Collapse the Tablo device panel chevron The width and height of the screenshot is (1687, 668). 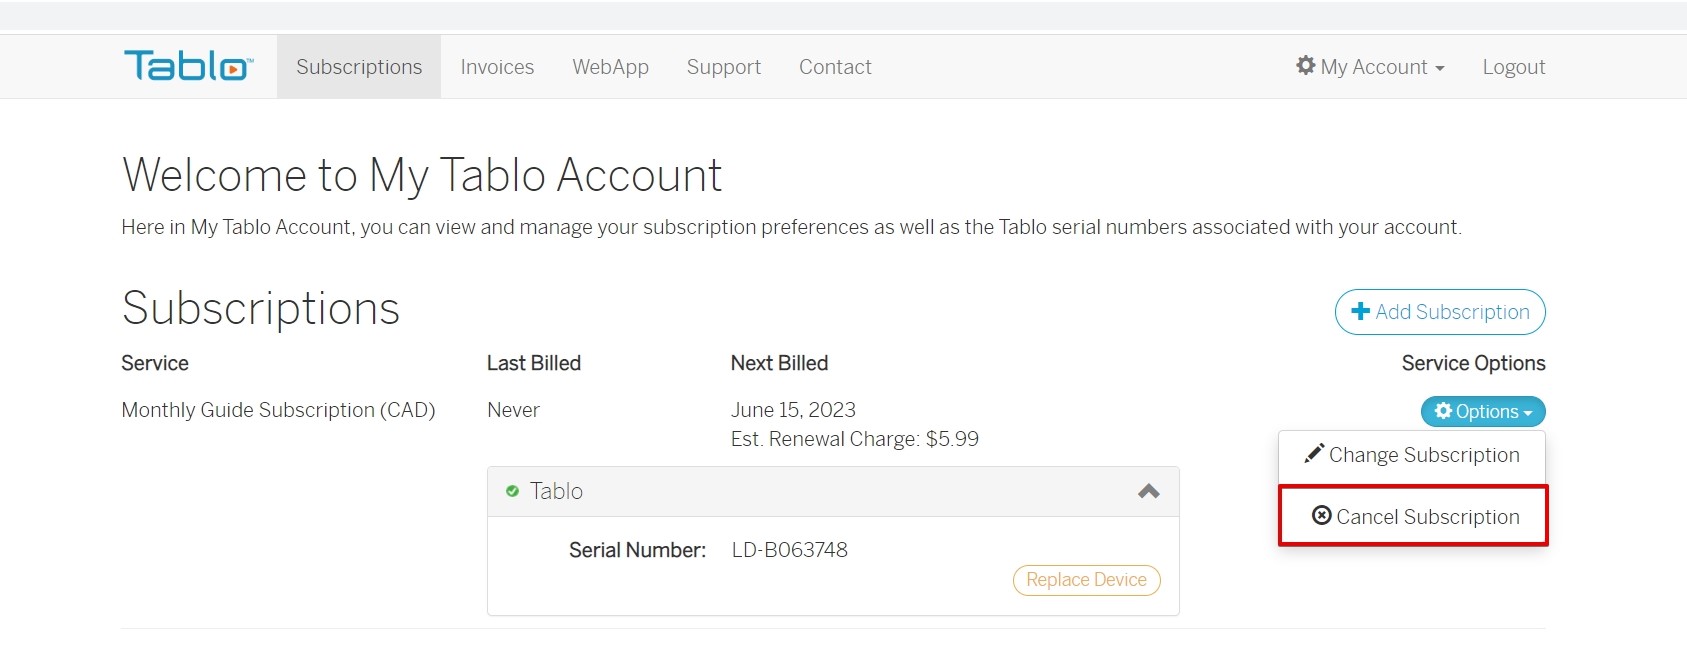coord(1149,491)
